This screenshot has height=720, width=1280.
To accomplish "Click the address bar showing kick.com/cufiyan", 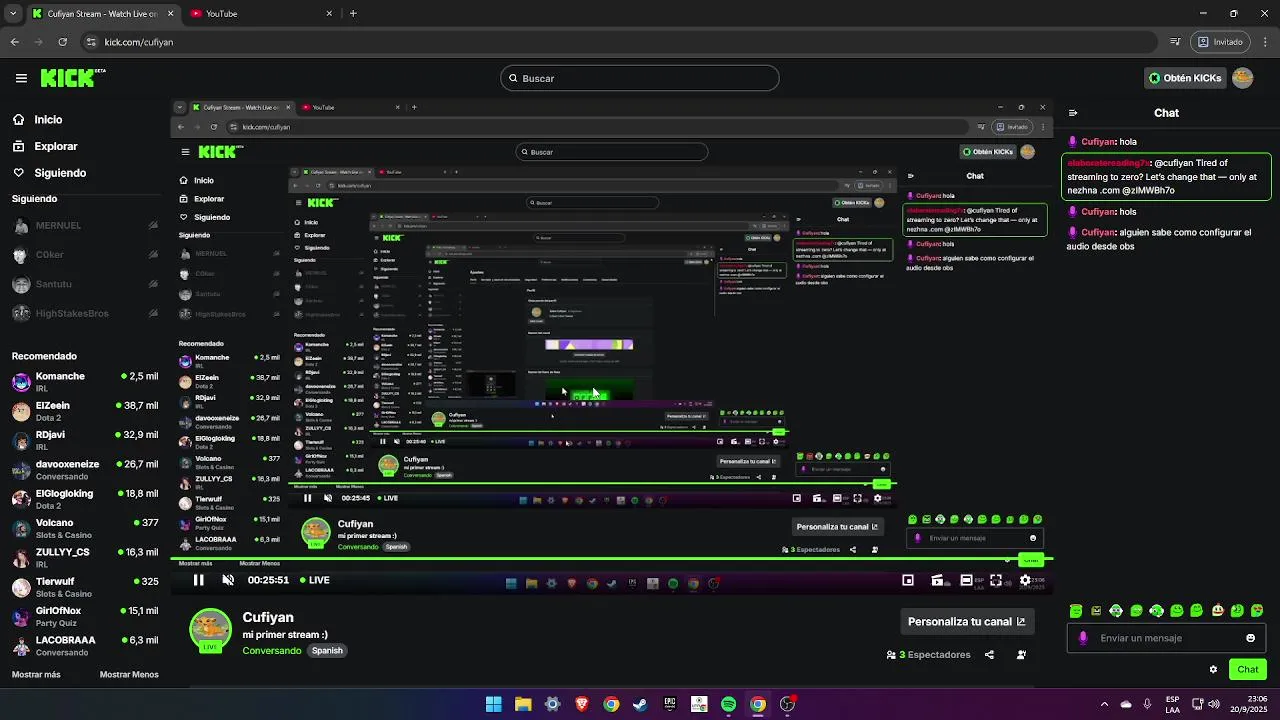I will coord(620,42).
